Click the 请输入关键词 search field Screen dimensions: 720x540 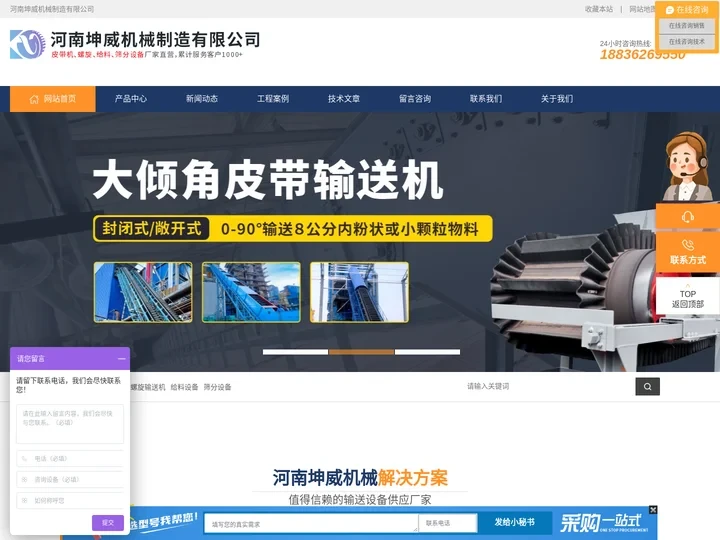(549, 387)
